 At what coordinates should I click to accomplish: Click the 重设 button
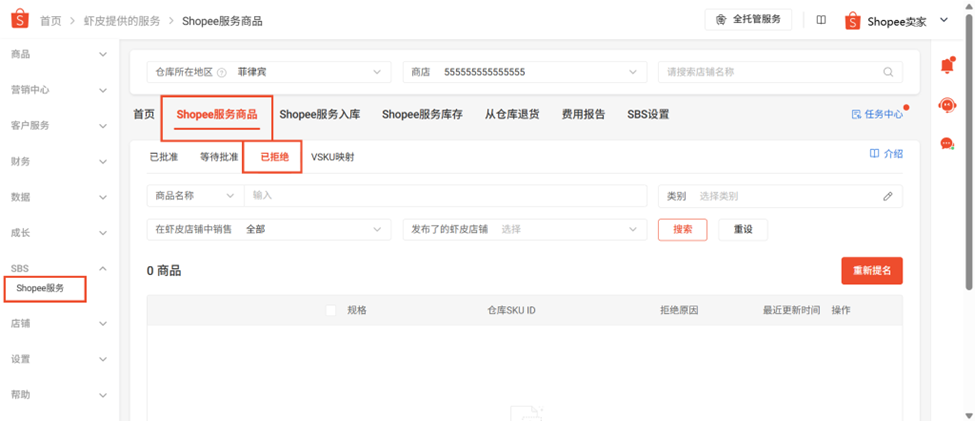click(743, 229)
